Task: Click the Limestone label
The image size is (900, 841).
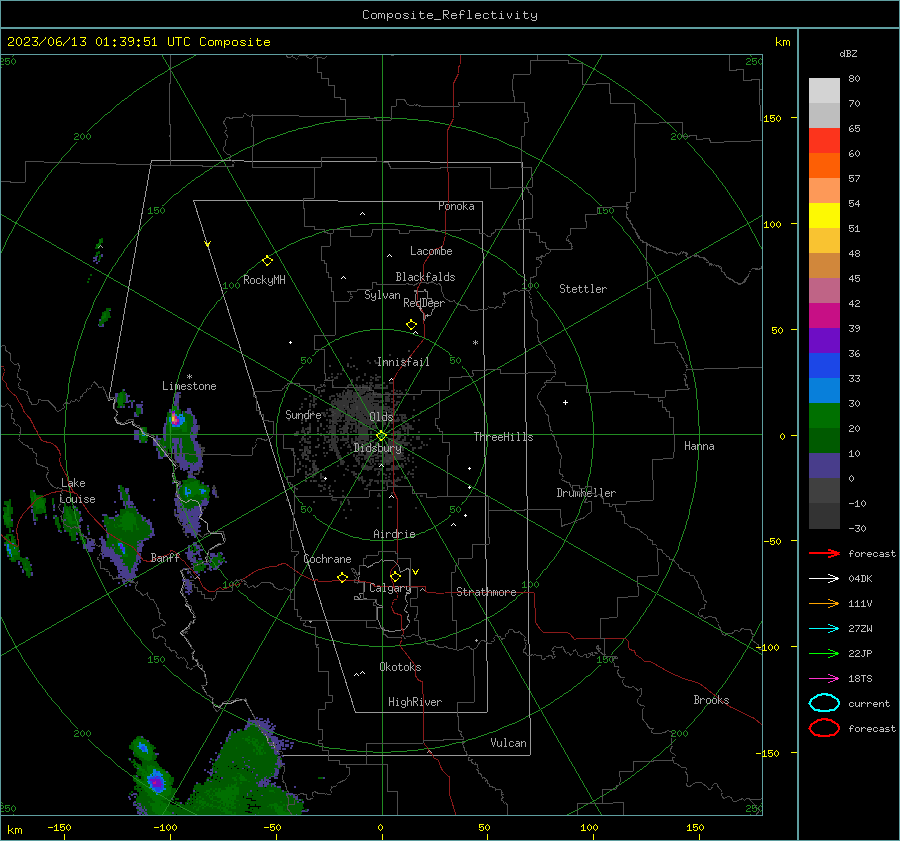Action: tap(189, 386)
